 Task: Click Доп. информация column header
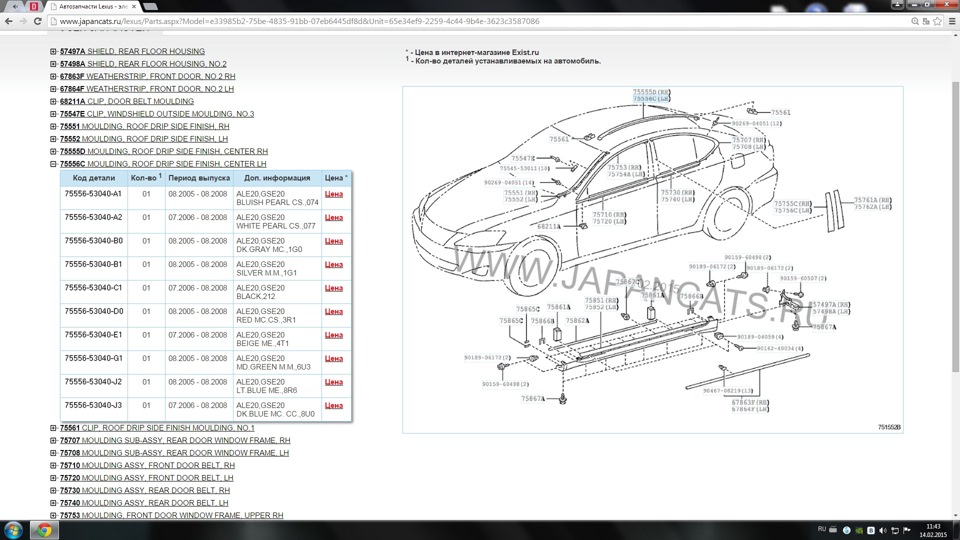click(x=277, y=178)
